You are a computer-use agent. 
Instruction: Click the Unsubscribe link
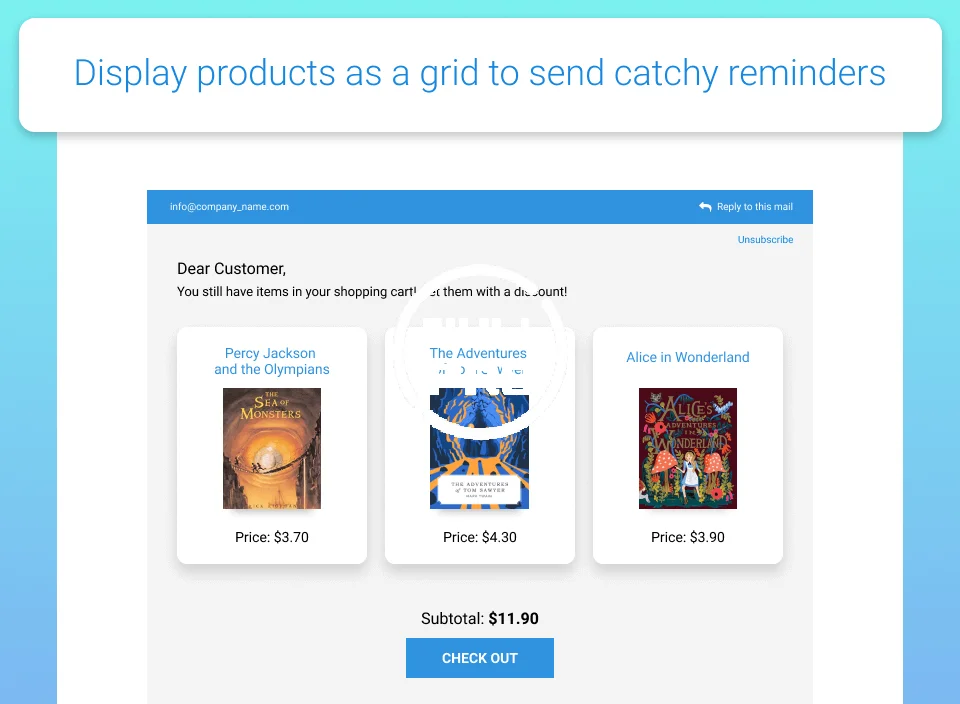pyautogui.click(x=765, y=240)
